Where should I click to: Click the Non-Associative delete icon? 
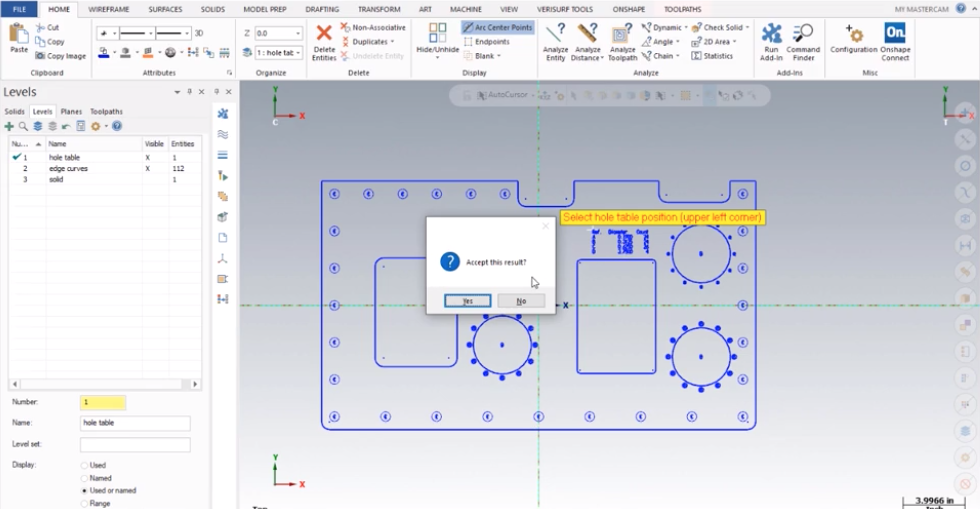pos(345,28)
